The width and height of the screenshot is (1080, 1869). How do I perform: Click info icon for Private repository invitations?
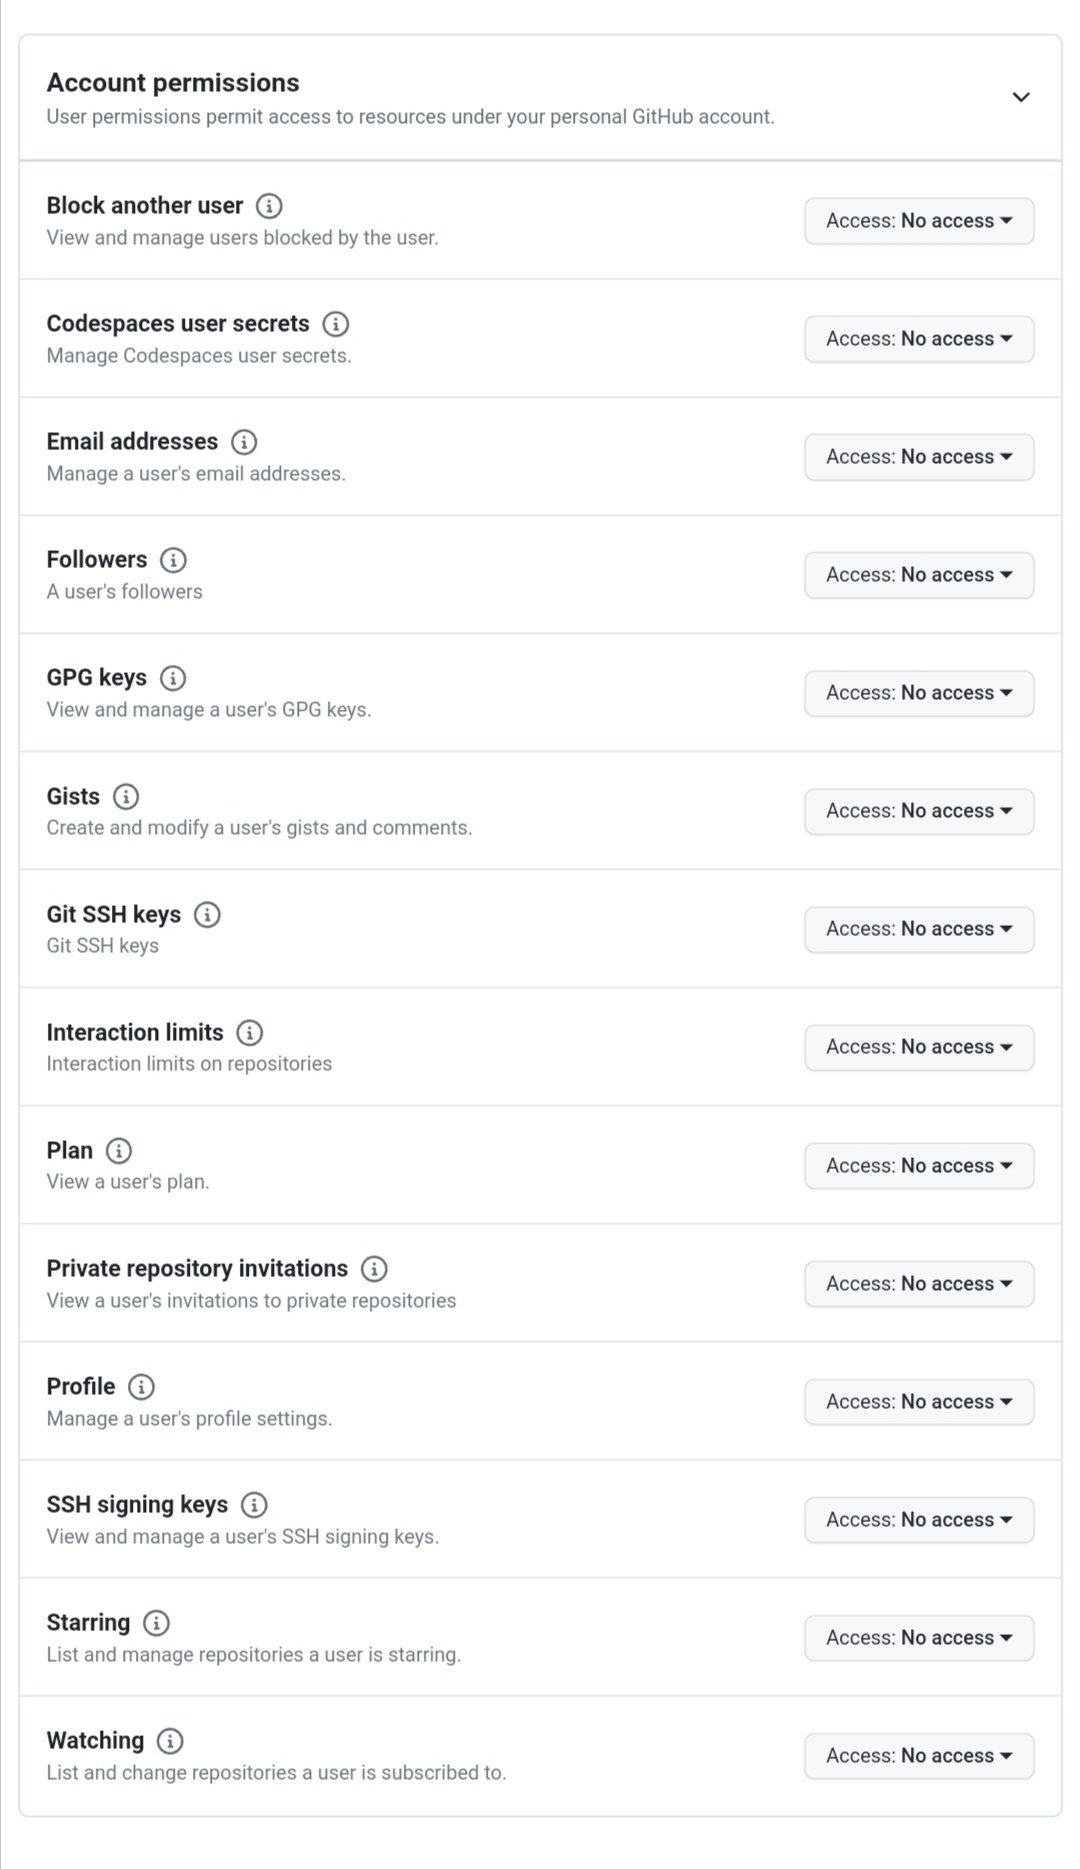click(x=374, y=1269)
